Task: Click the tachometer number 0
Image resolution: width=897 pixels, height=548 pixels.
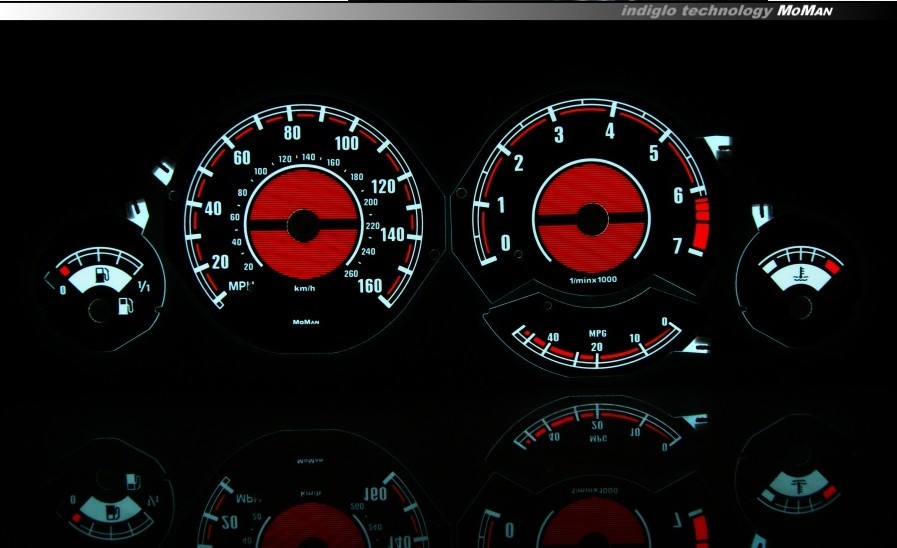Action: click(x=506, y=243)
